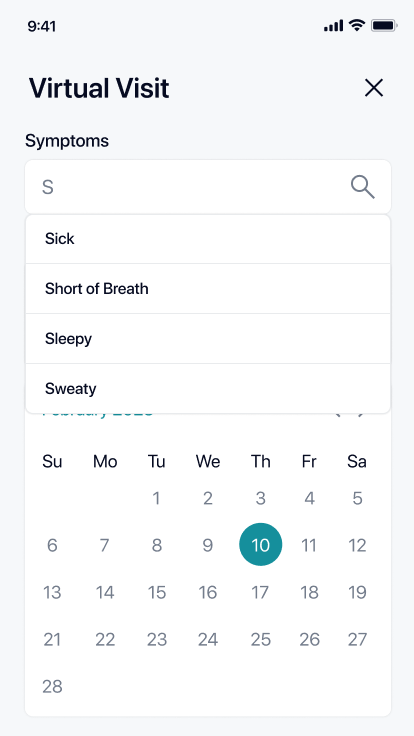Select the Sick suggestion
This screenshot has height=736, width=414.
[x=208, y=239]
